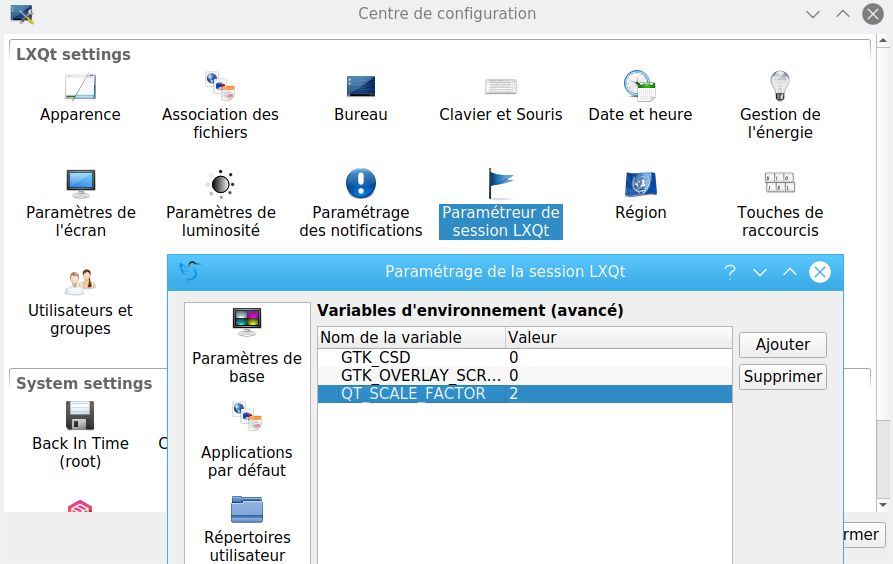Screen dimensions: 893x564
Task: Shade the session dialog with down chevron
Action: point(760,272)
